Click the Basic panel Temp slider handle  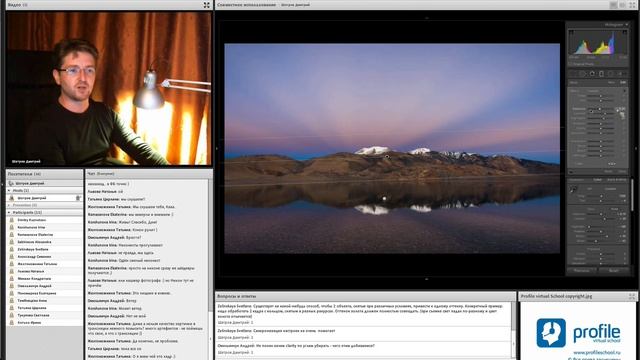pos(602,196)
